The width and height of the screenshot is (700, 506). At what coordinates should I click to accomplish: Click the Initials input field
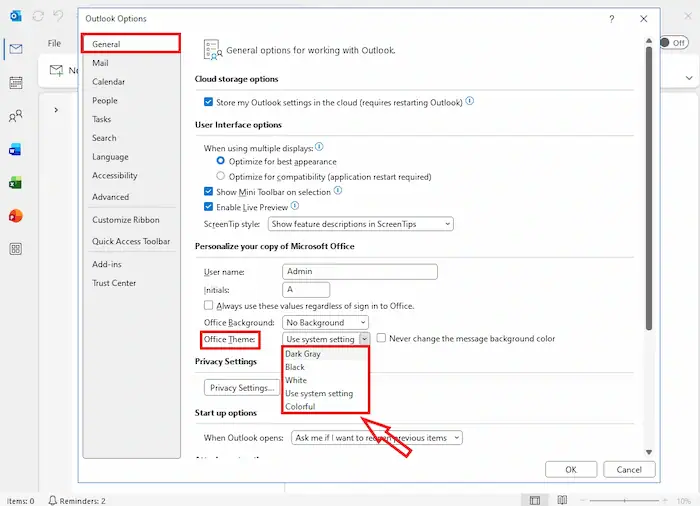pos(306,289)
